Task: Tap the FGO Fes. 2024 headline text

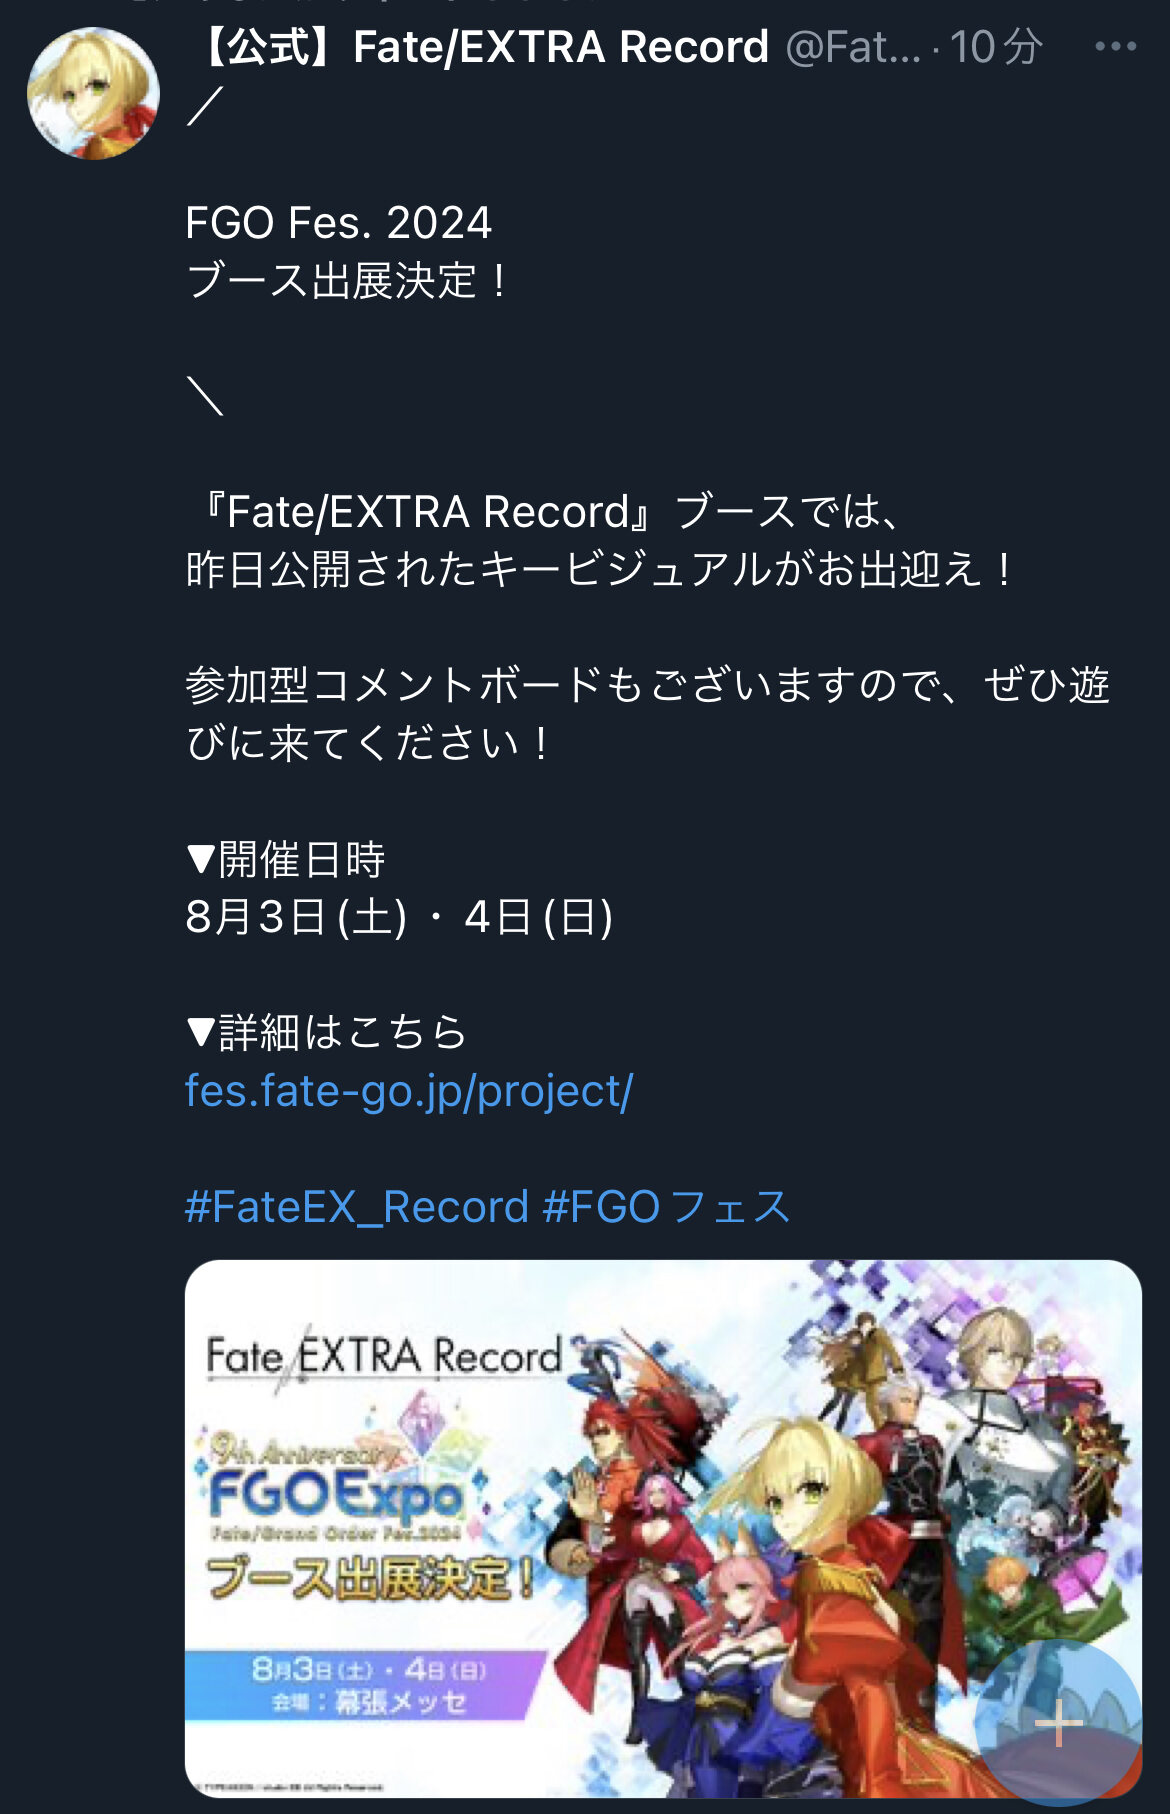Action: pos(338,223)
